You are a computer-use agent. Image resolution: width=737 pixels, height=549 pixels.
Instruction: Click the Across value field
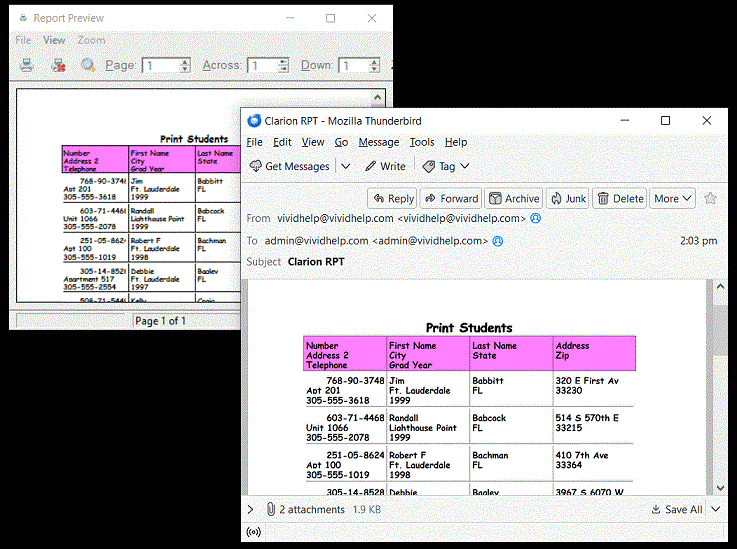point(263,65)
